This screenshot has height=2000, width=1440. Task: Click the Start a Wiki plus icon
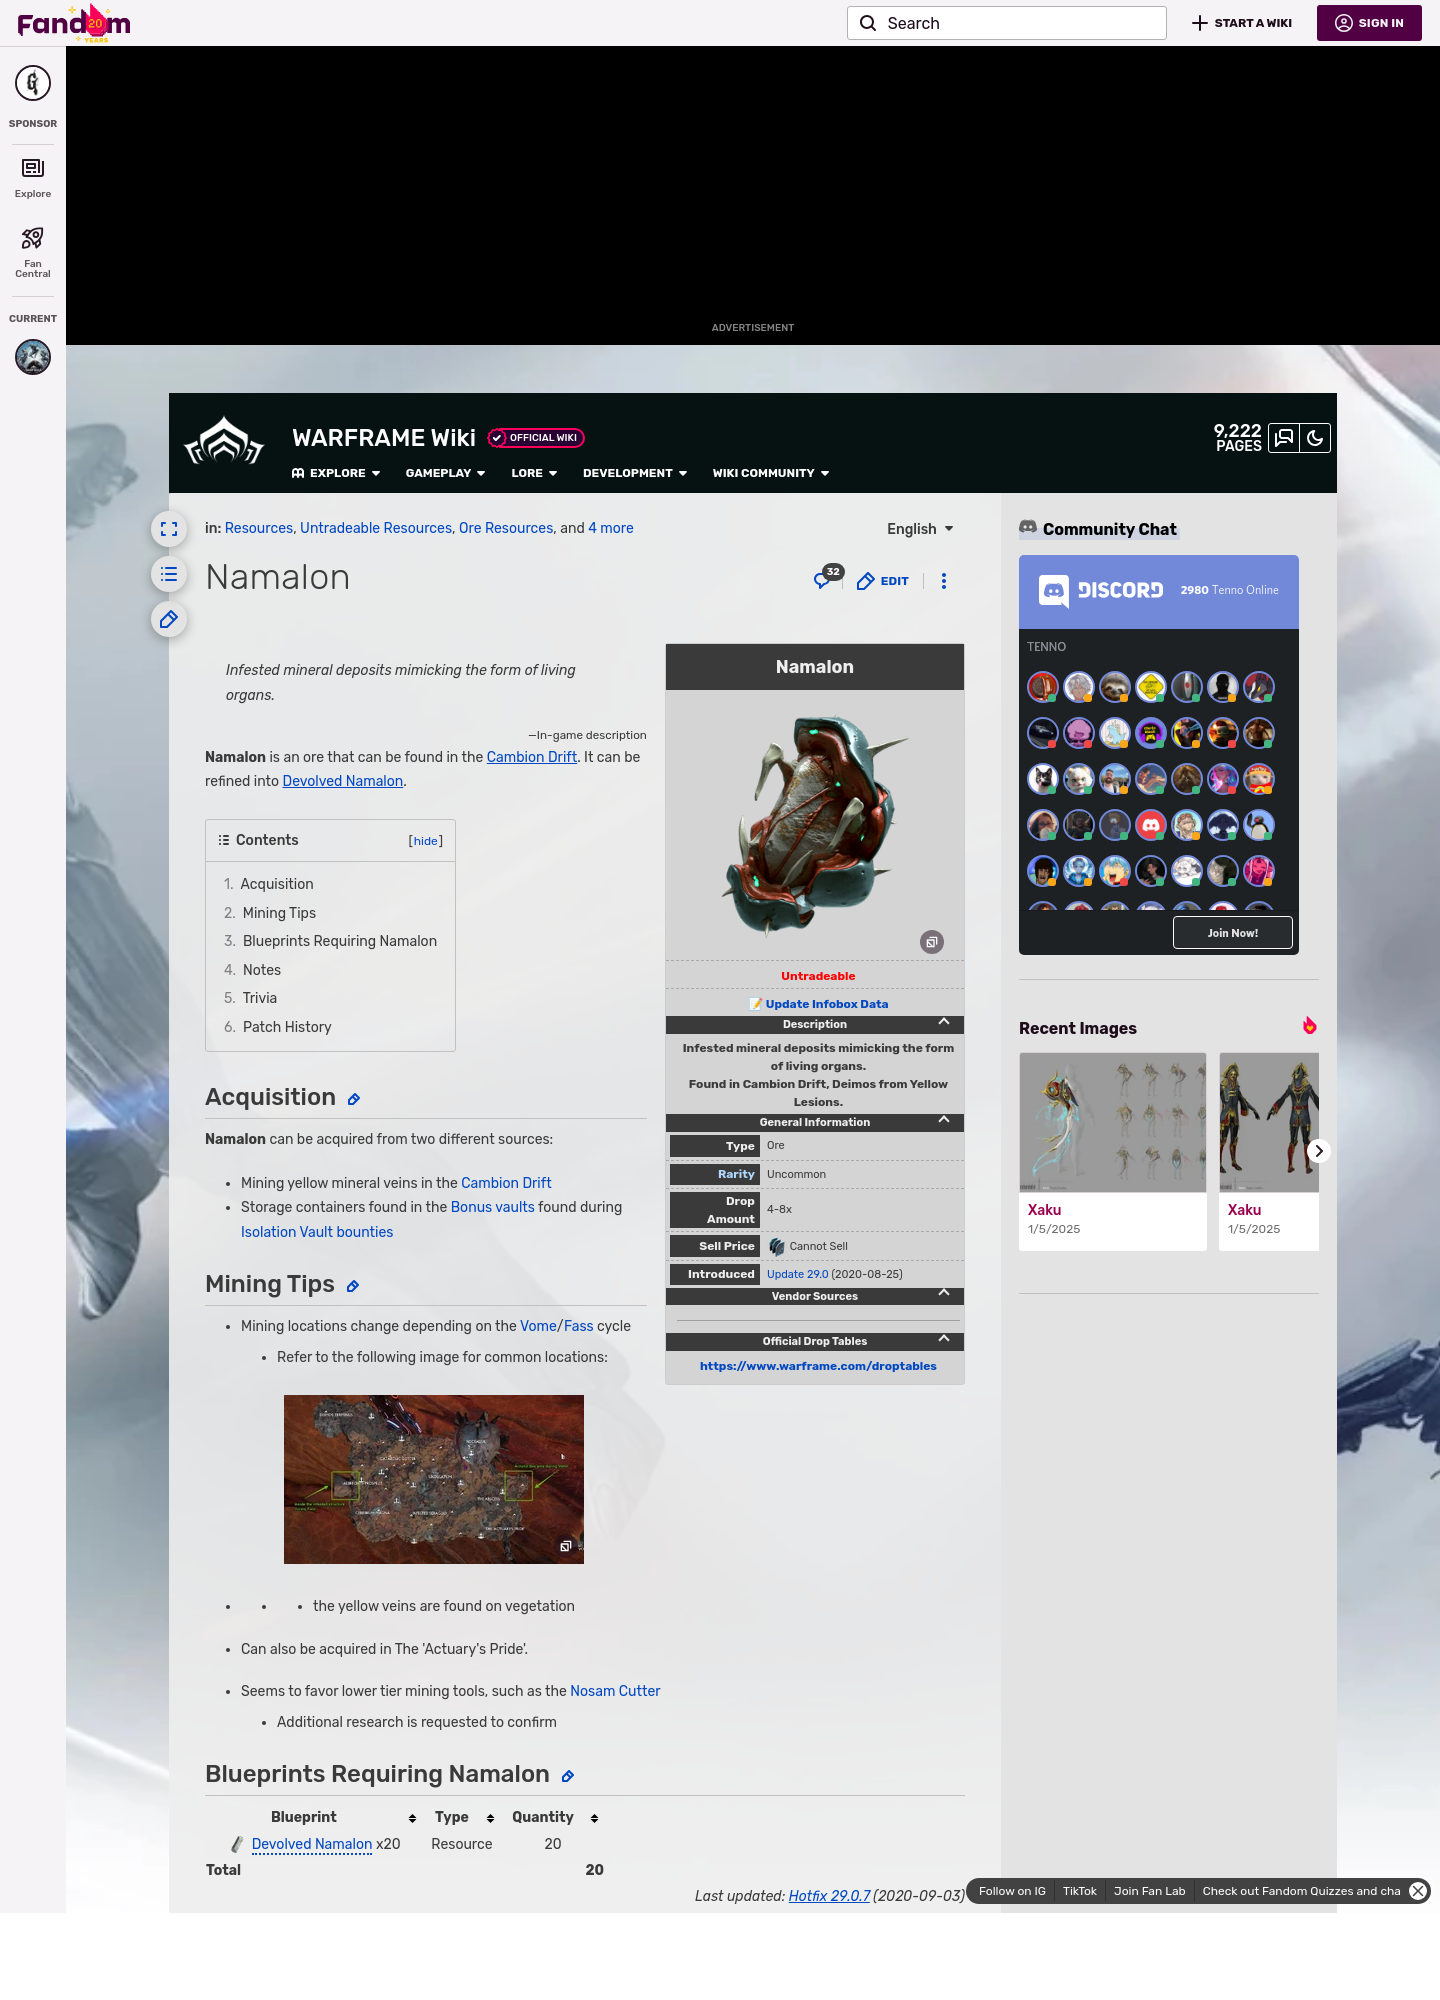point(1200,23)
